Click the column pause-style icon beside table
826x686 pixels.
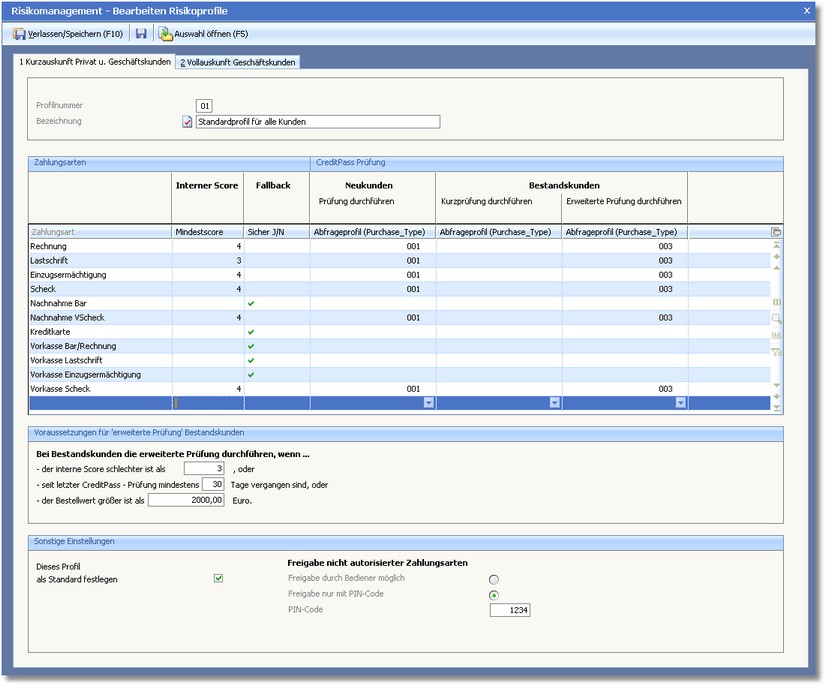pyautogui.click(x=776, y=301)
